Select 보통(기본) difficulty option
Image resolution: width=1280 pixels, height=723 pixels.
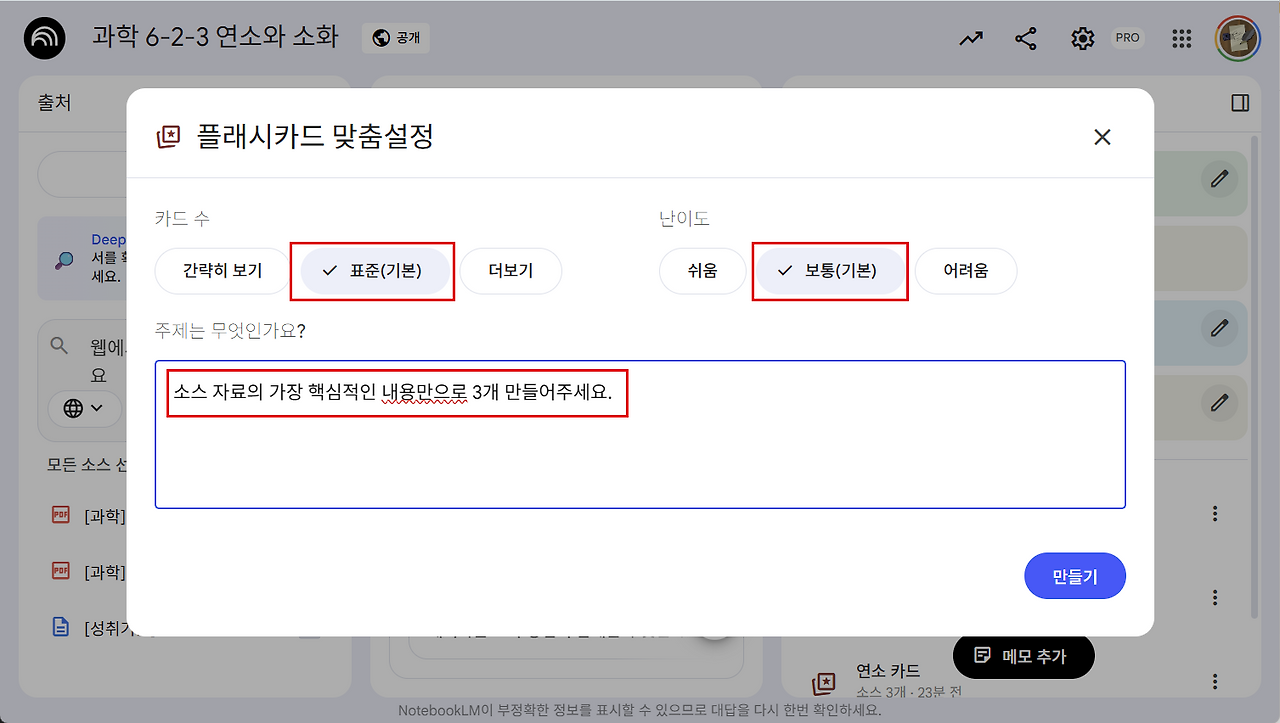click(829, 270)
